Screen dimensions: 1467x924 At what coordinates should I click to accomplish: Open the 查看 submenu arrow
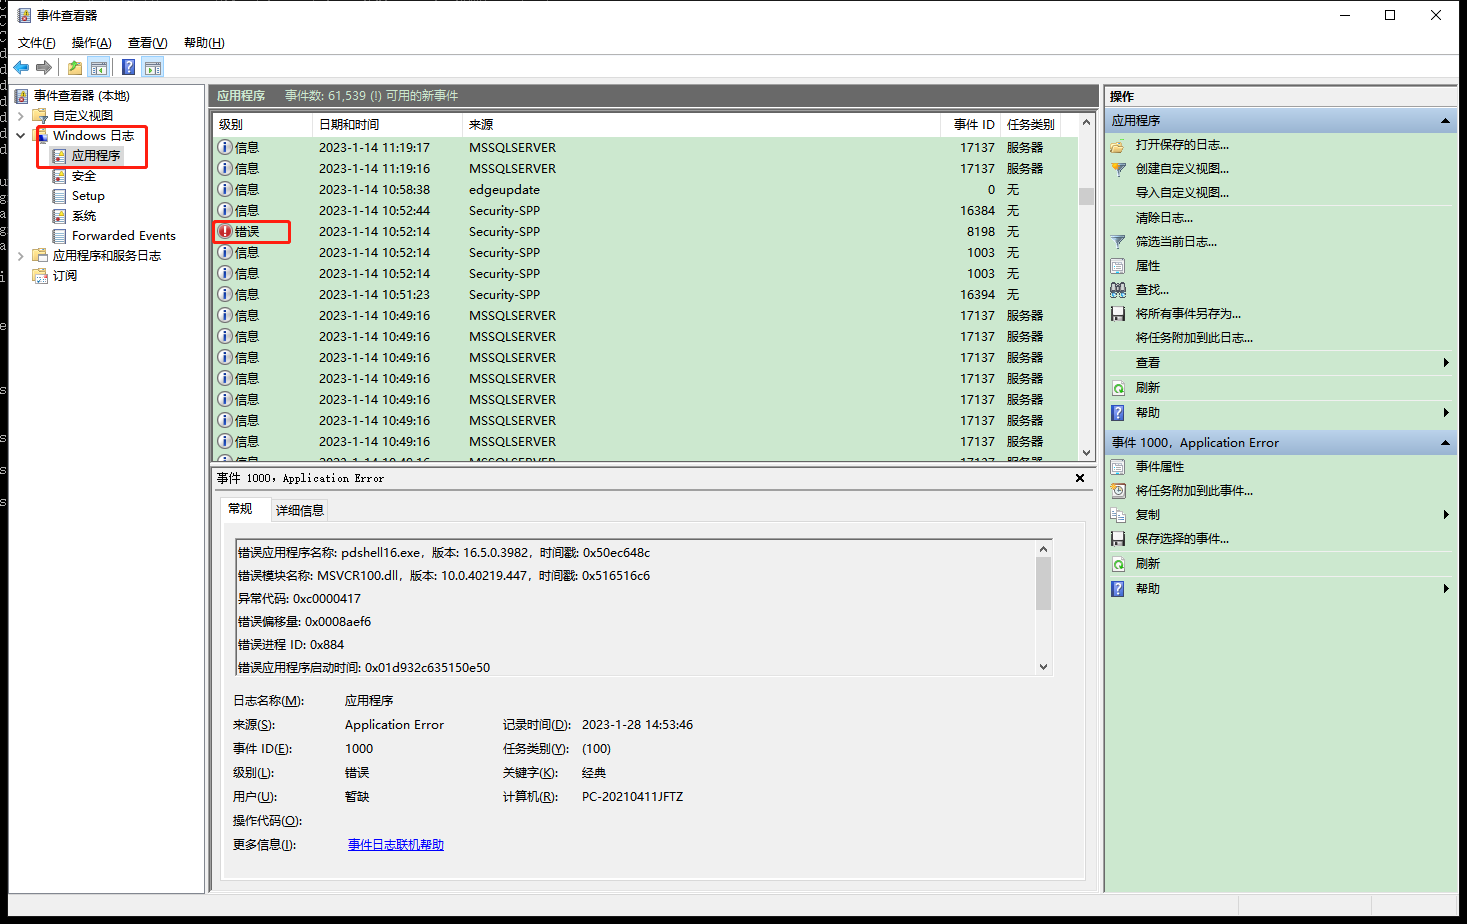point(1446,363)
